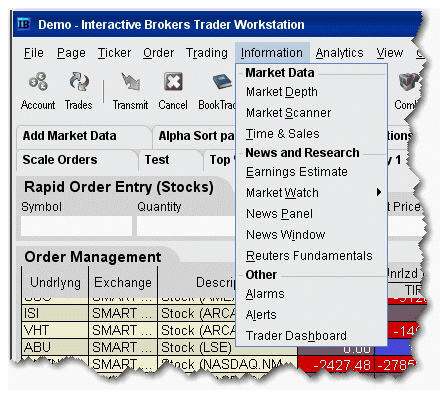Click the partially hidden Combo toolbar icon

point(408,82)
